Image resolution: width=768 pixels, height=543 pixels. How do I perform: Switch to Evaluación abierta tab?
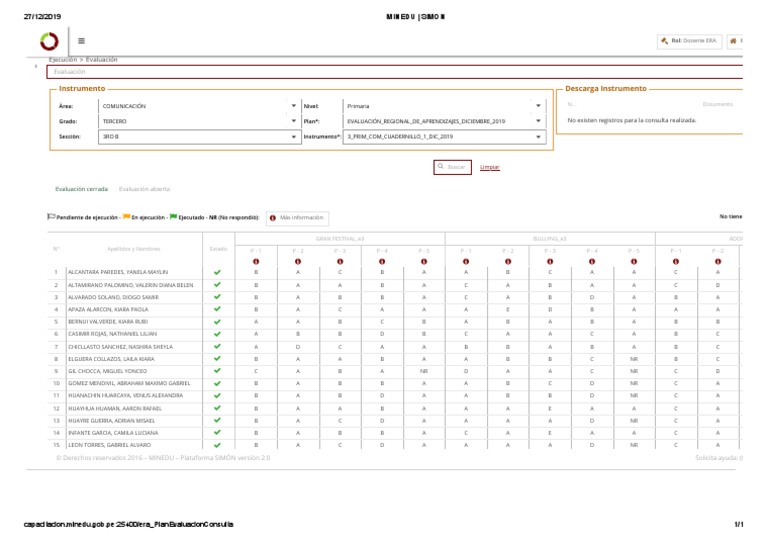coord(144,188)
